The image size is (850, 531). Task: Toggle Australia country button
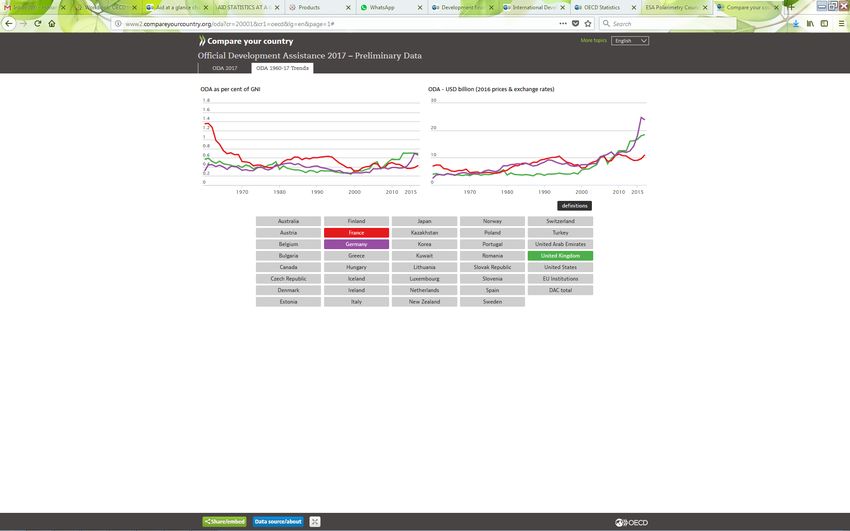click(x=288, y=221)
